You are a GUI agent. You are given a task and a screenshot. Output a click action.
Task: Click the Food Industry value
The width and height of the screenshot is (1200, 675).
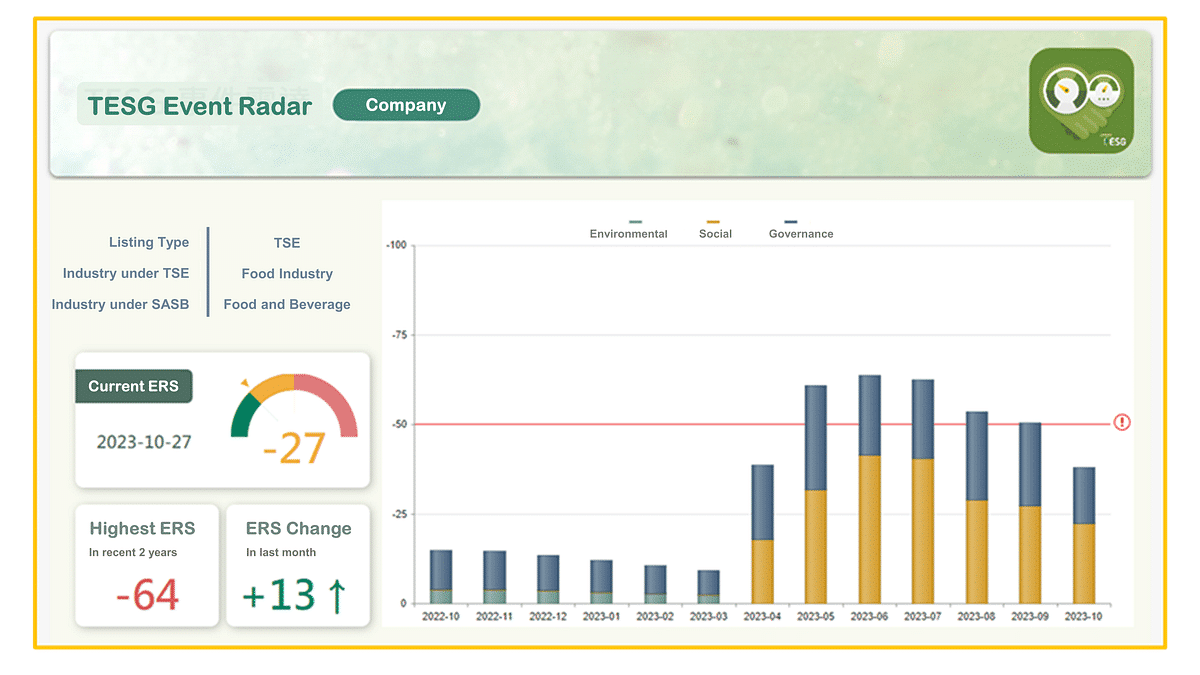point(287,274)
